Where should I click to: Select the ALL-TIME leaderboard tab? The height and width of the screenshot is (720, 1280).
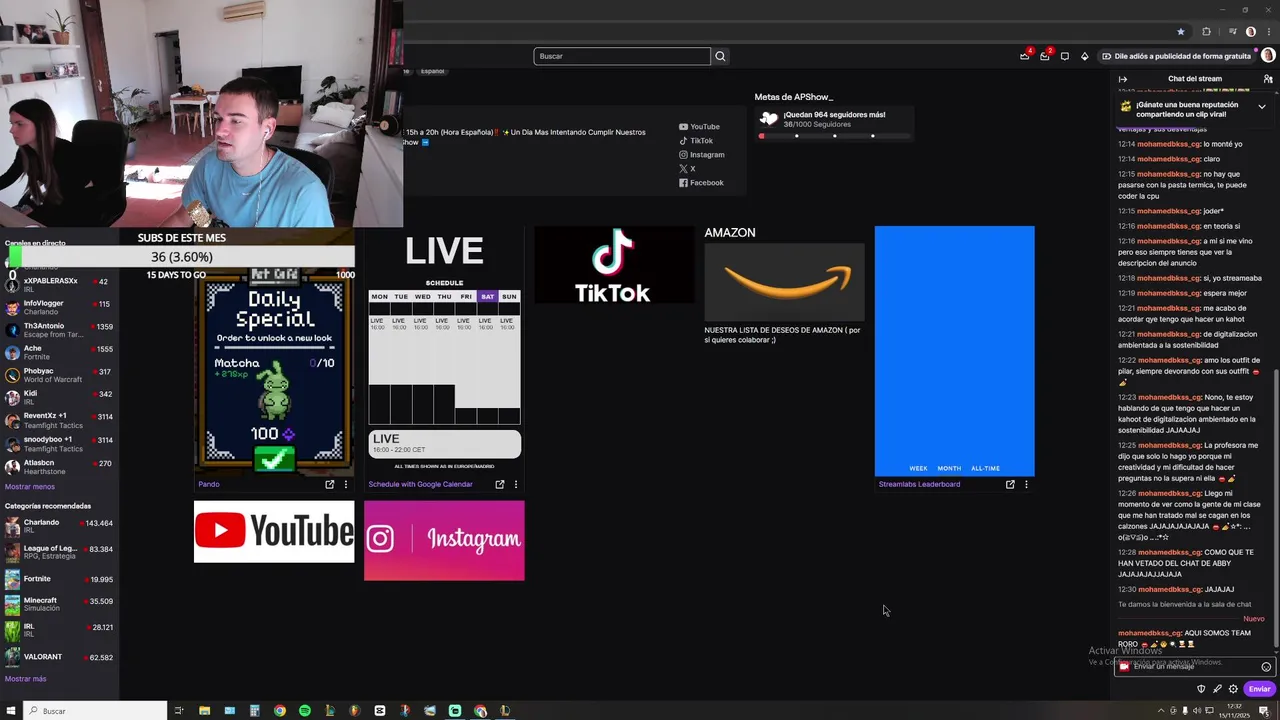coord(985,468)
